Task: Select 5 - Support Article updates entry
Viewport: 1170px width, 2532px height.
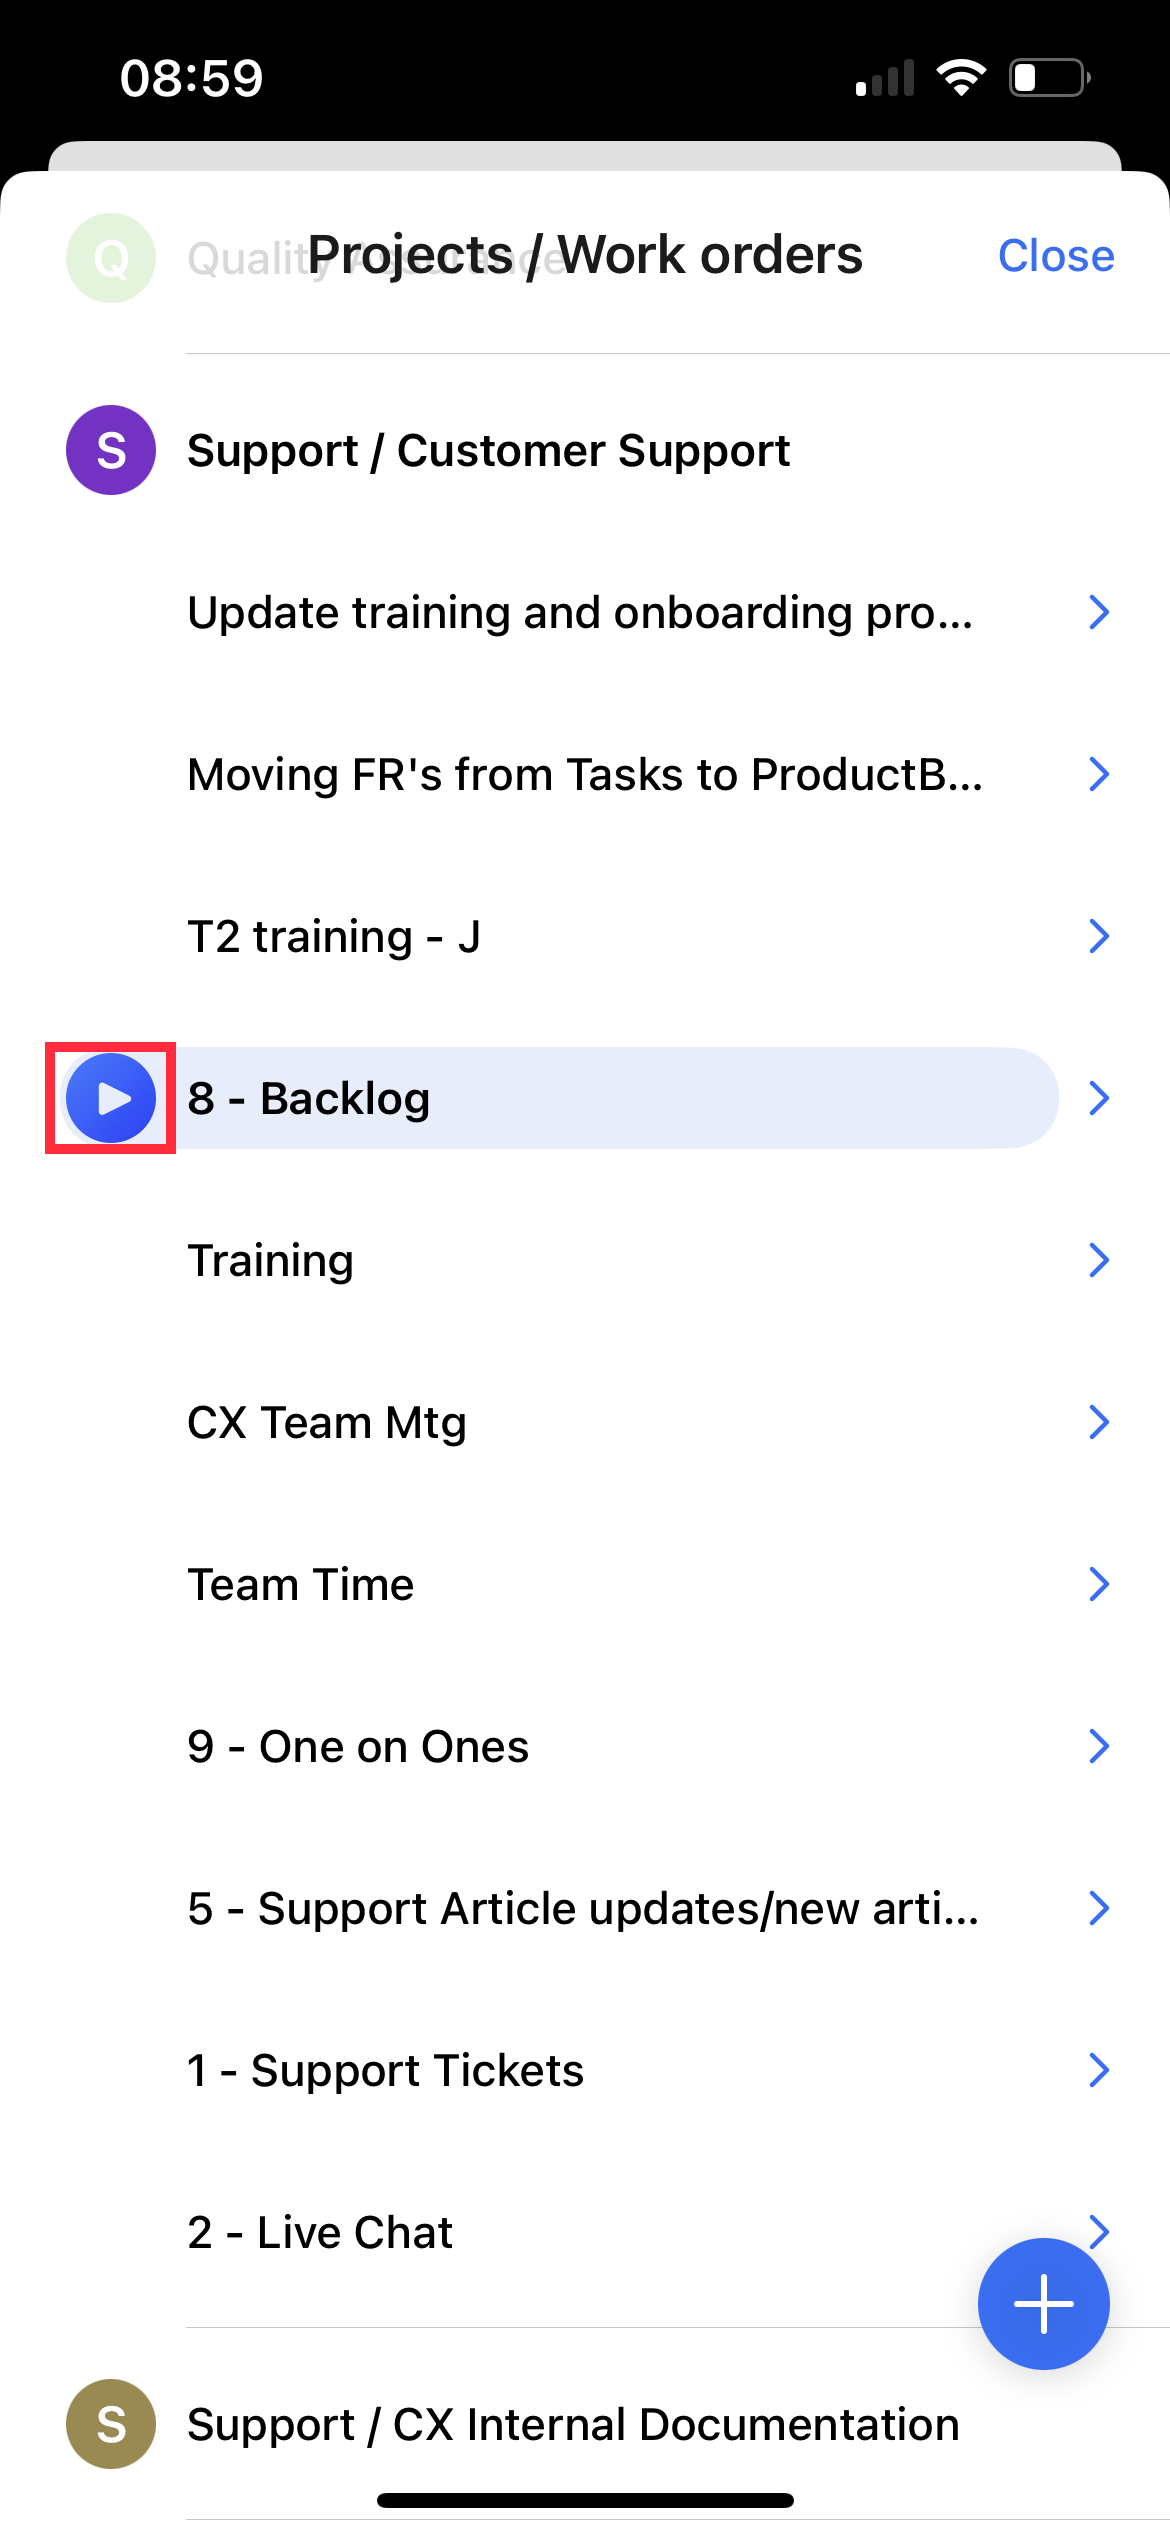Action: tap(583, 1908)
